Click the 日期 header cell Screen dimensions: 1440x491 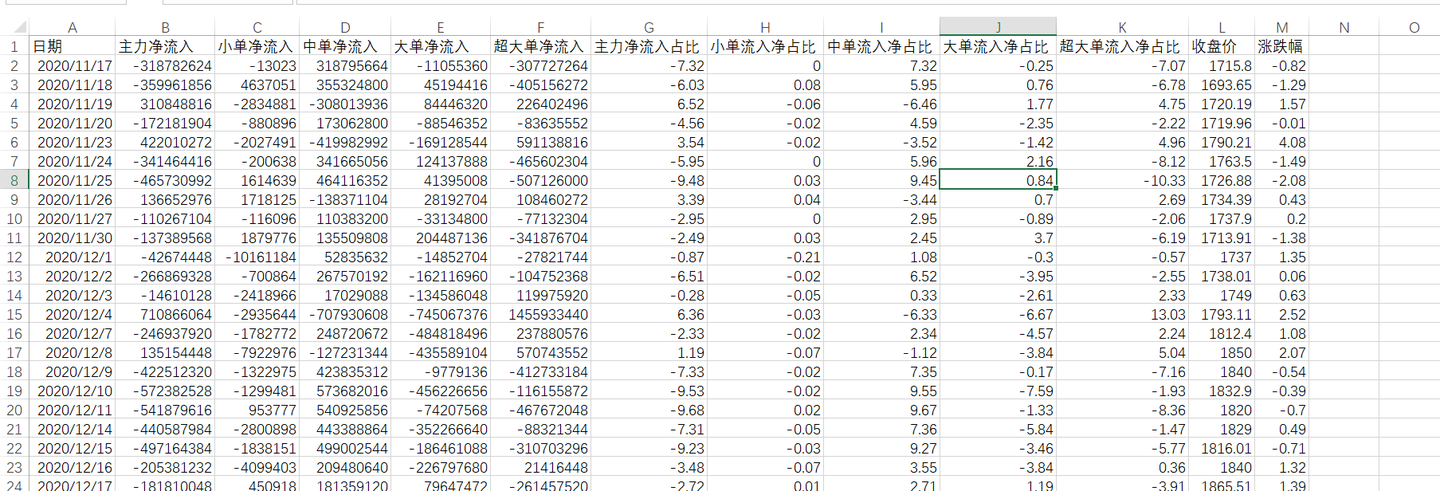tap(73, 46)
